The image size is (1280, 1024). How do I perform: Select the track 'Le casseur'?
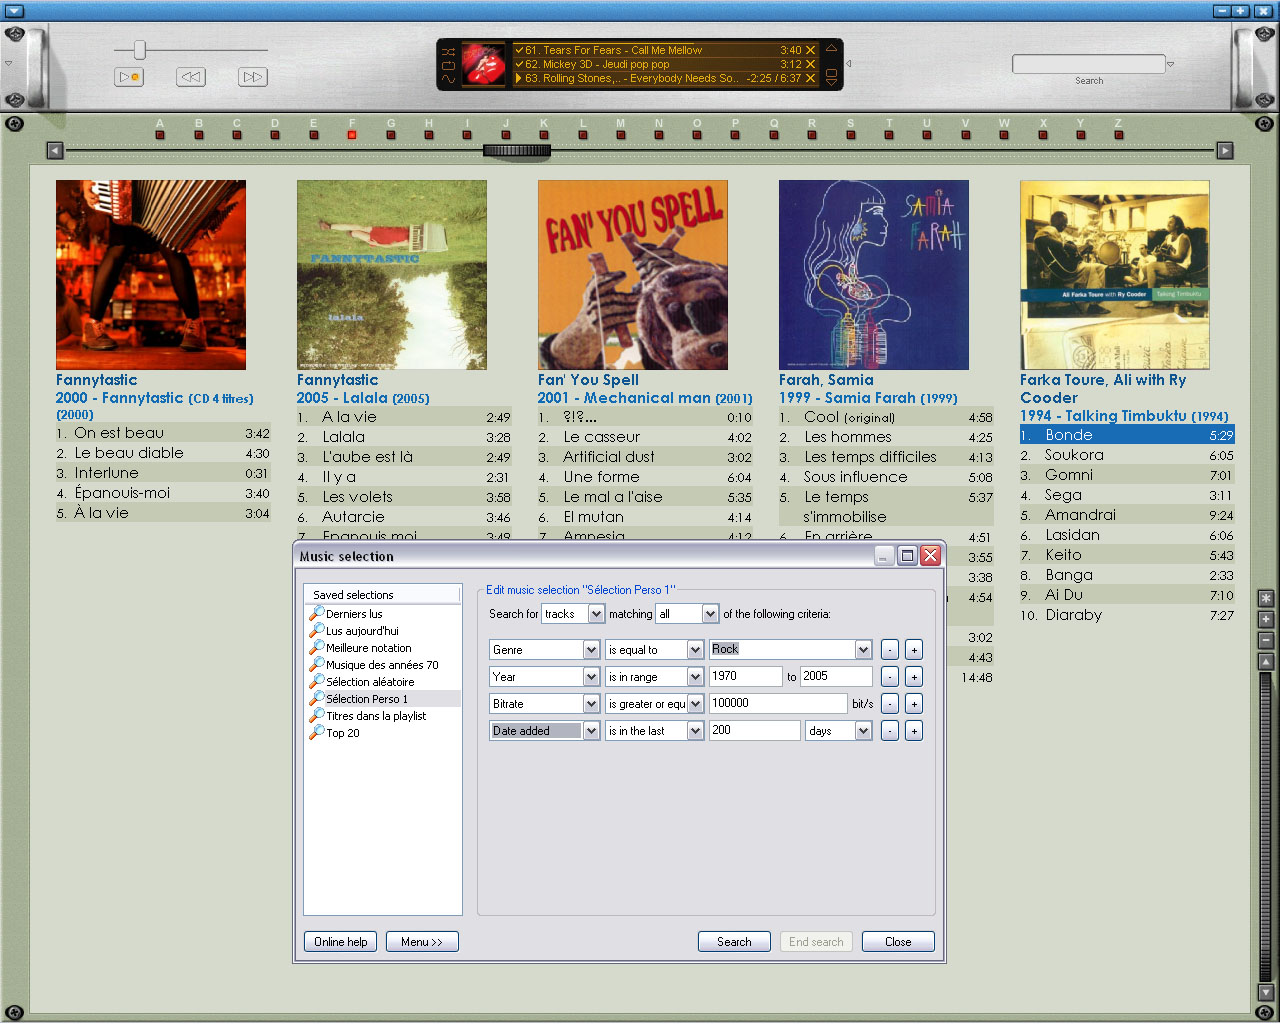click(x=645, y=437)
